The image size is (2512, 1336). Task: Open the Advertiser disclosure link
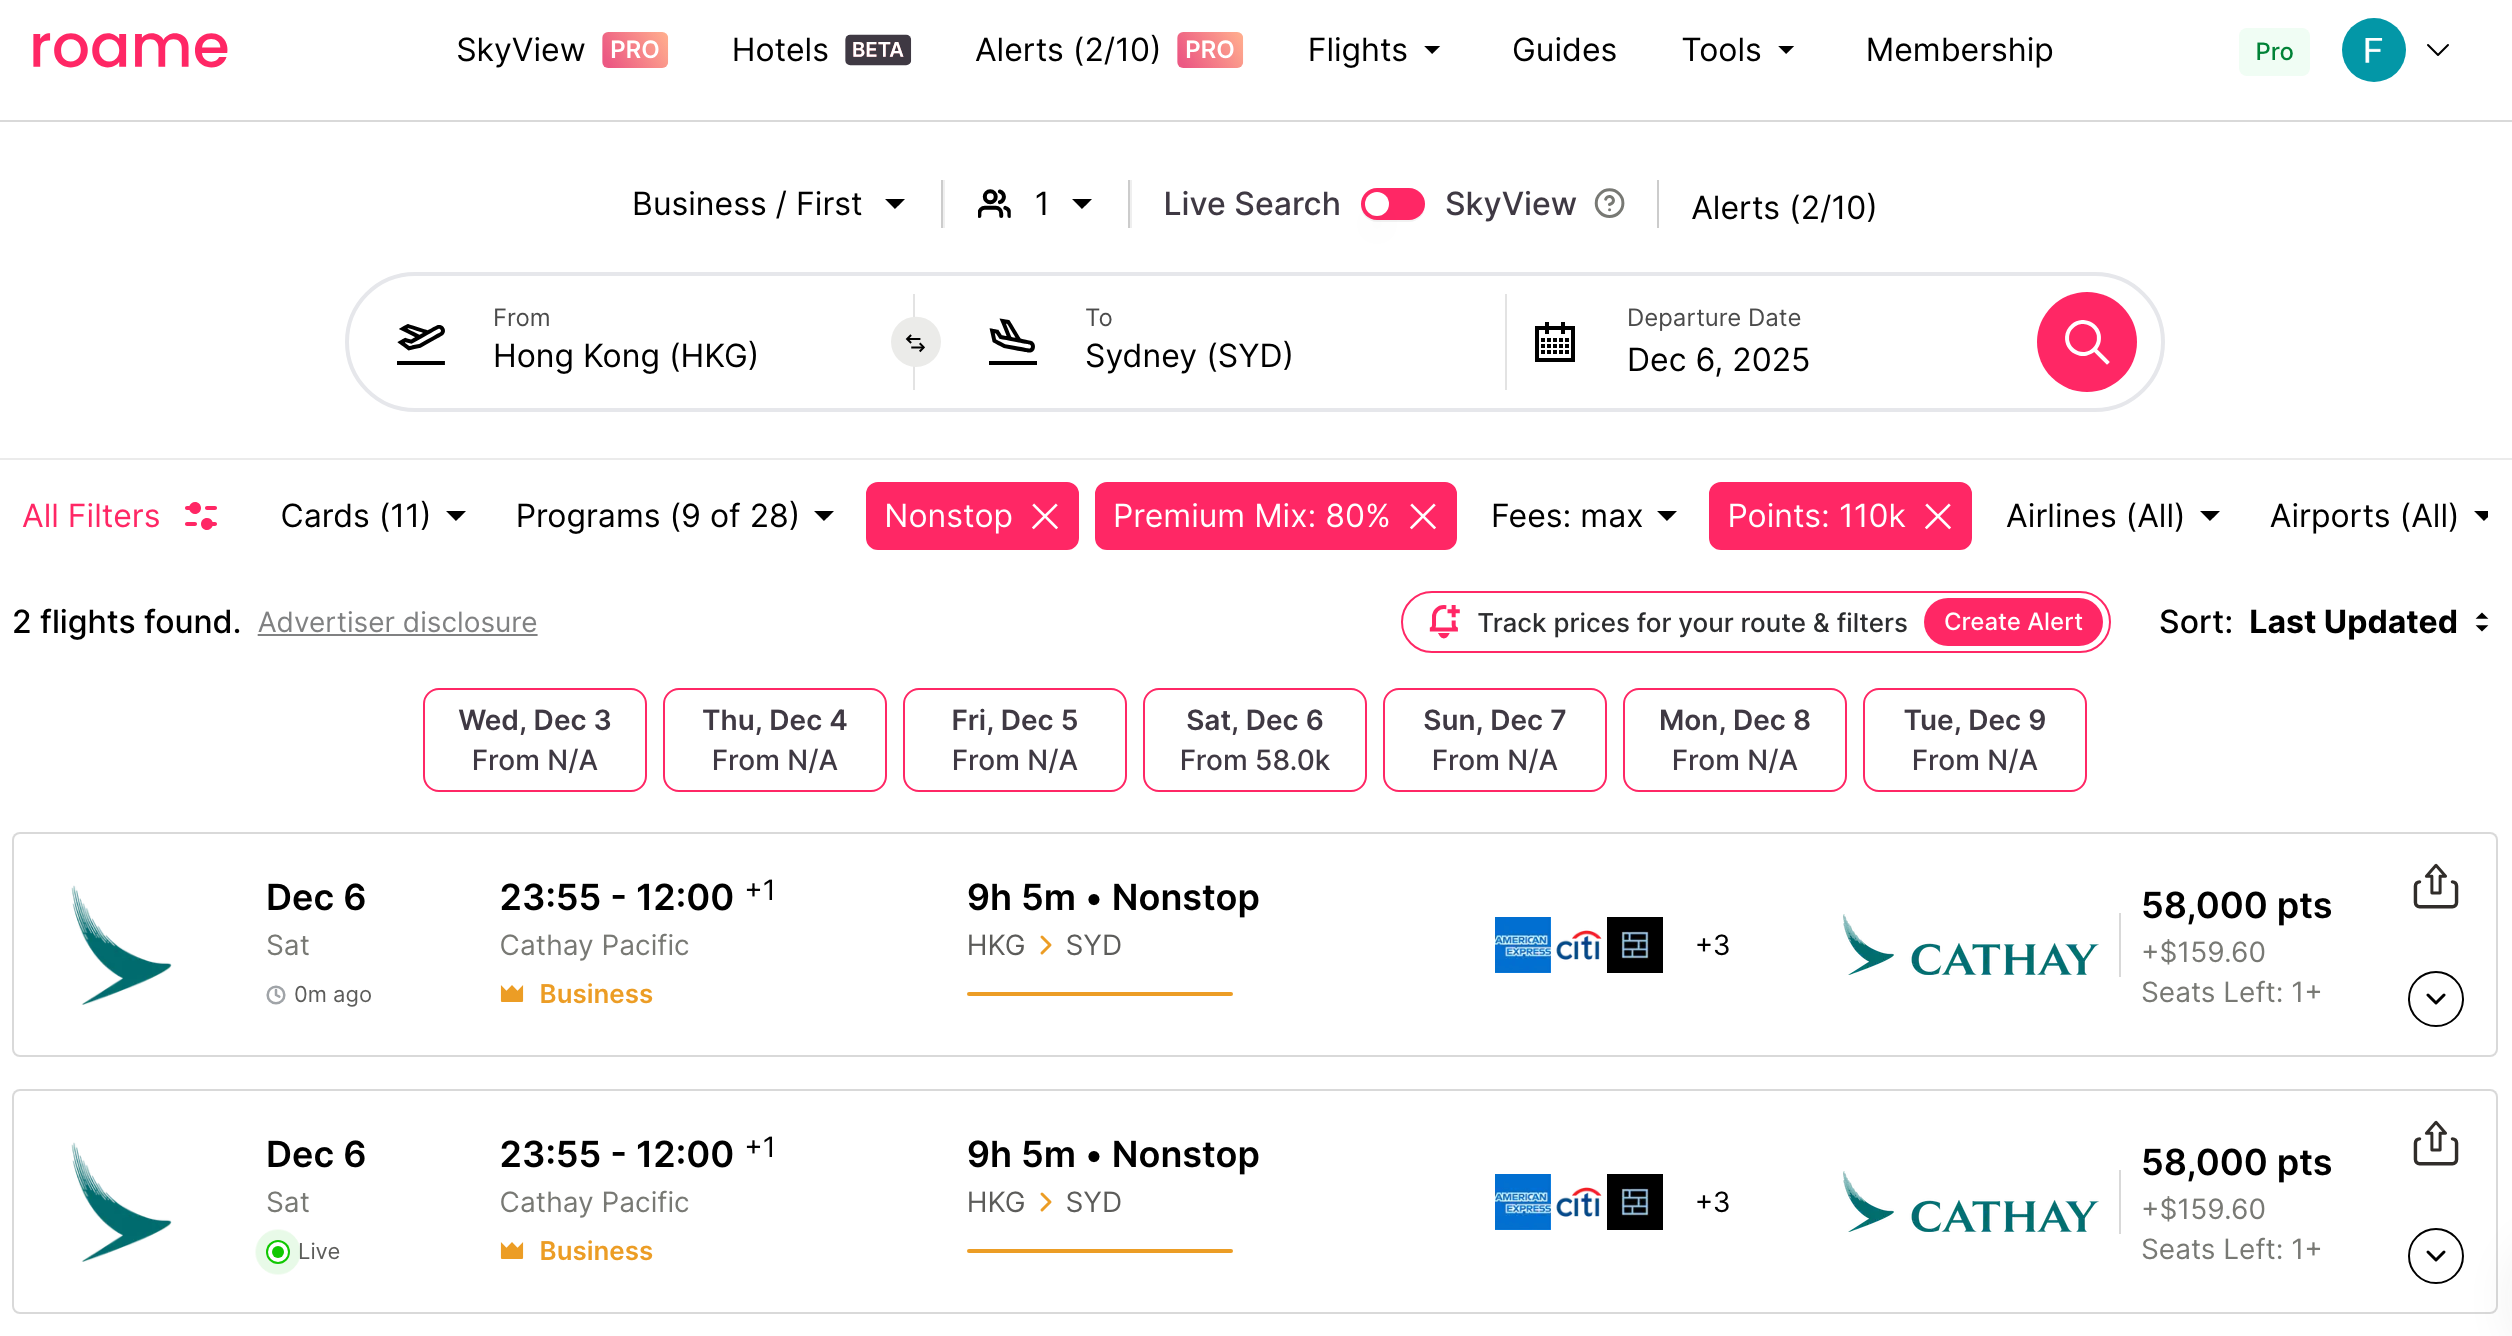click(x=397, y=622)
